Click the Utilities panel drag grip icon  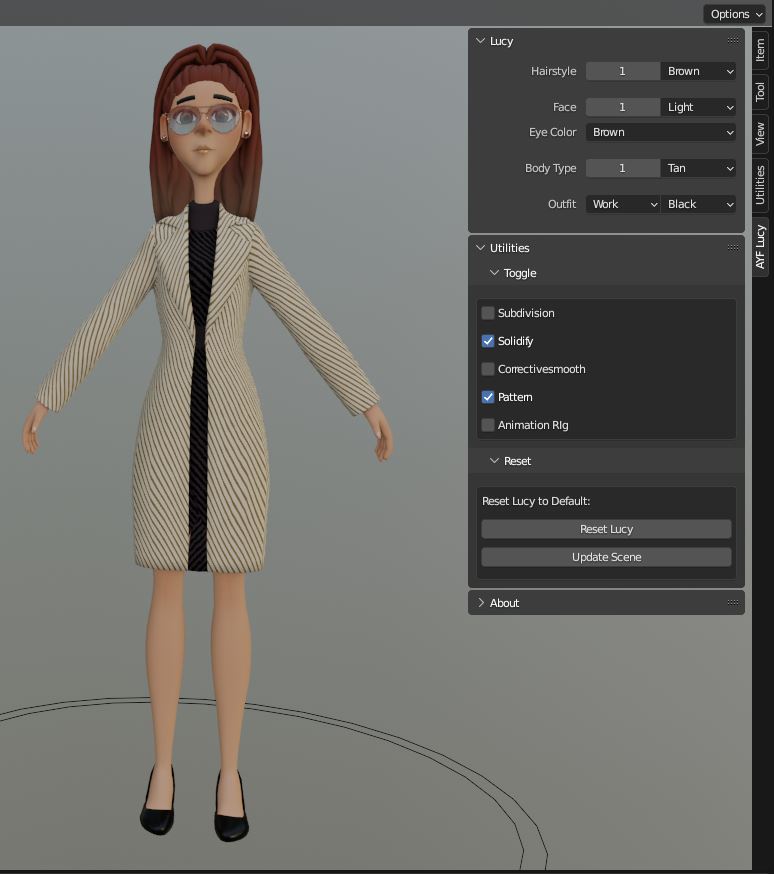(733, 248)
